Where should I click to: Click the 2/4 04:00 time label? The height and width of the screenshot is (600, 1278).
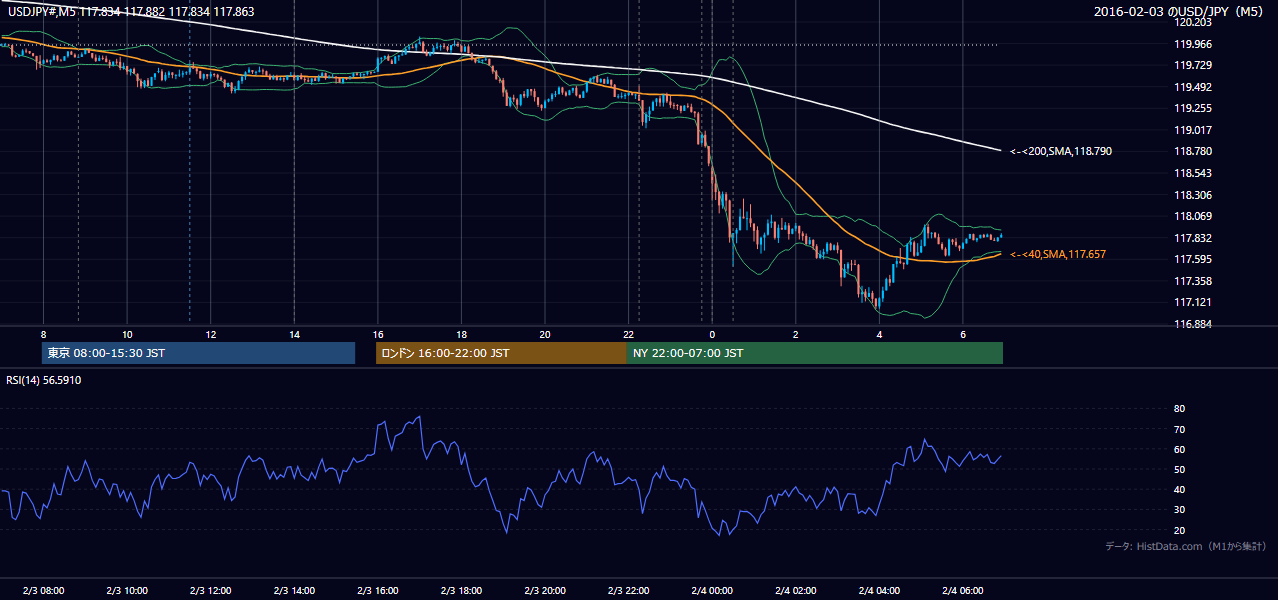tap(879, 591)
